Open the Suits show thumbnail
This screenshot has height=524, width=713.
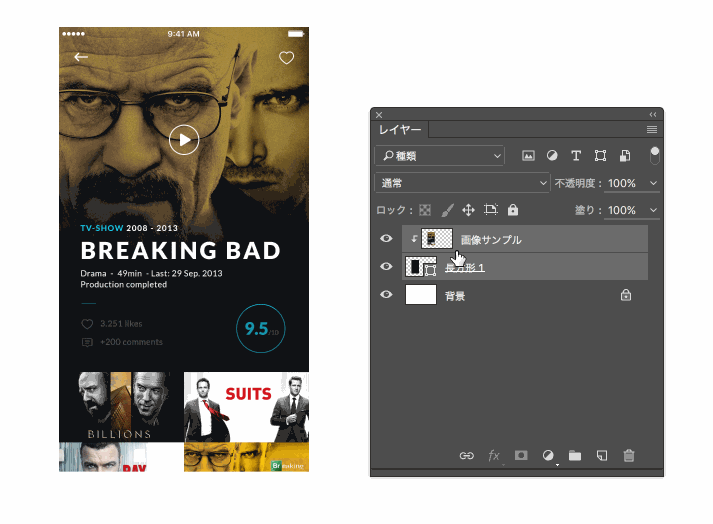pos(246,407)
